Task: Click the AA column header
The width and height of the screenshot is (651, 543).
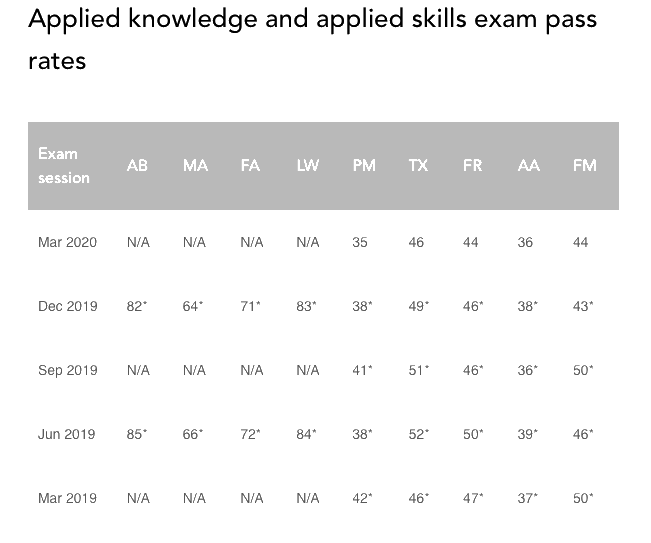Action: click(x=528, y=166)
